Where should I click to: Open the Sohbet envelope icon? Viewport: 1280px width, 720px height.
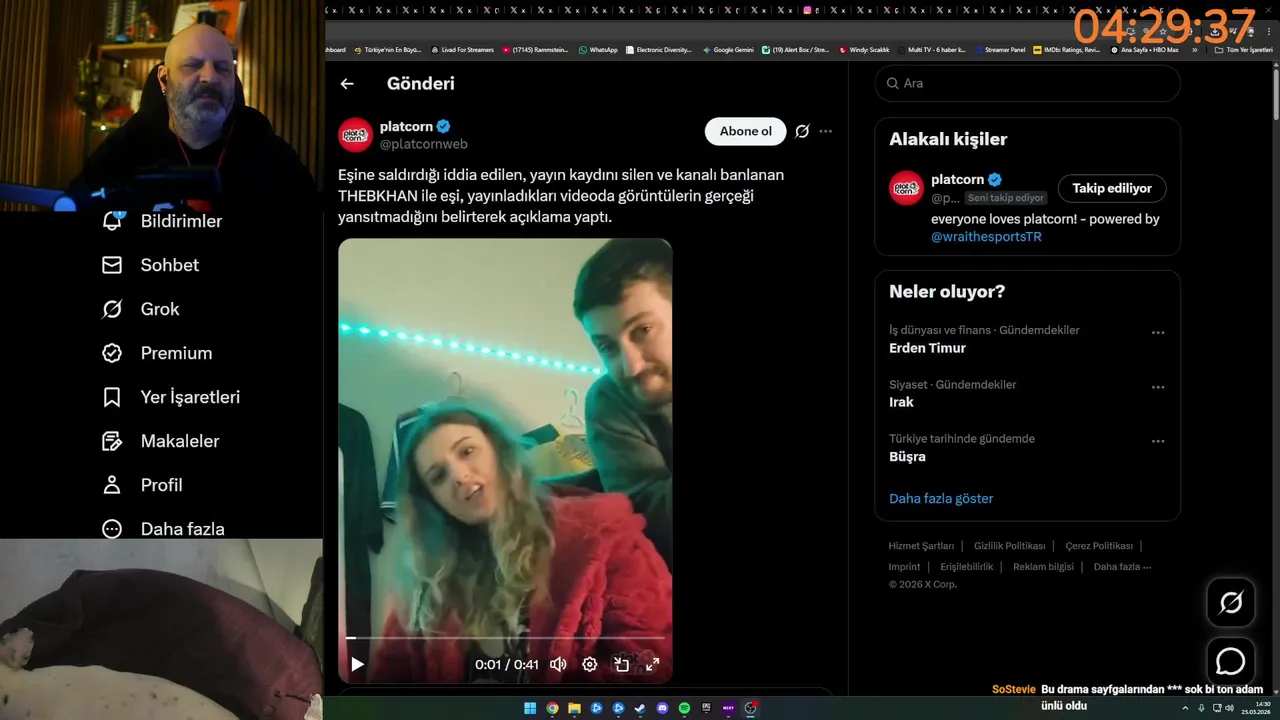click(x=112, y=265)
